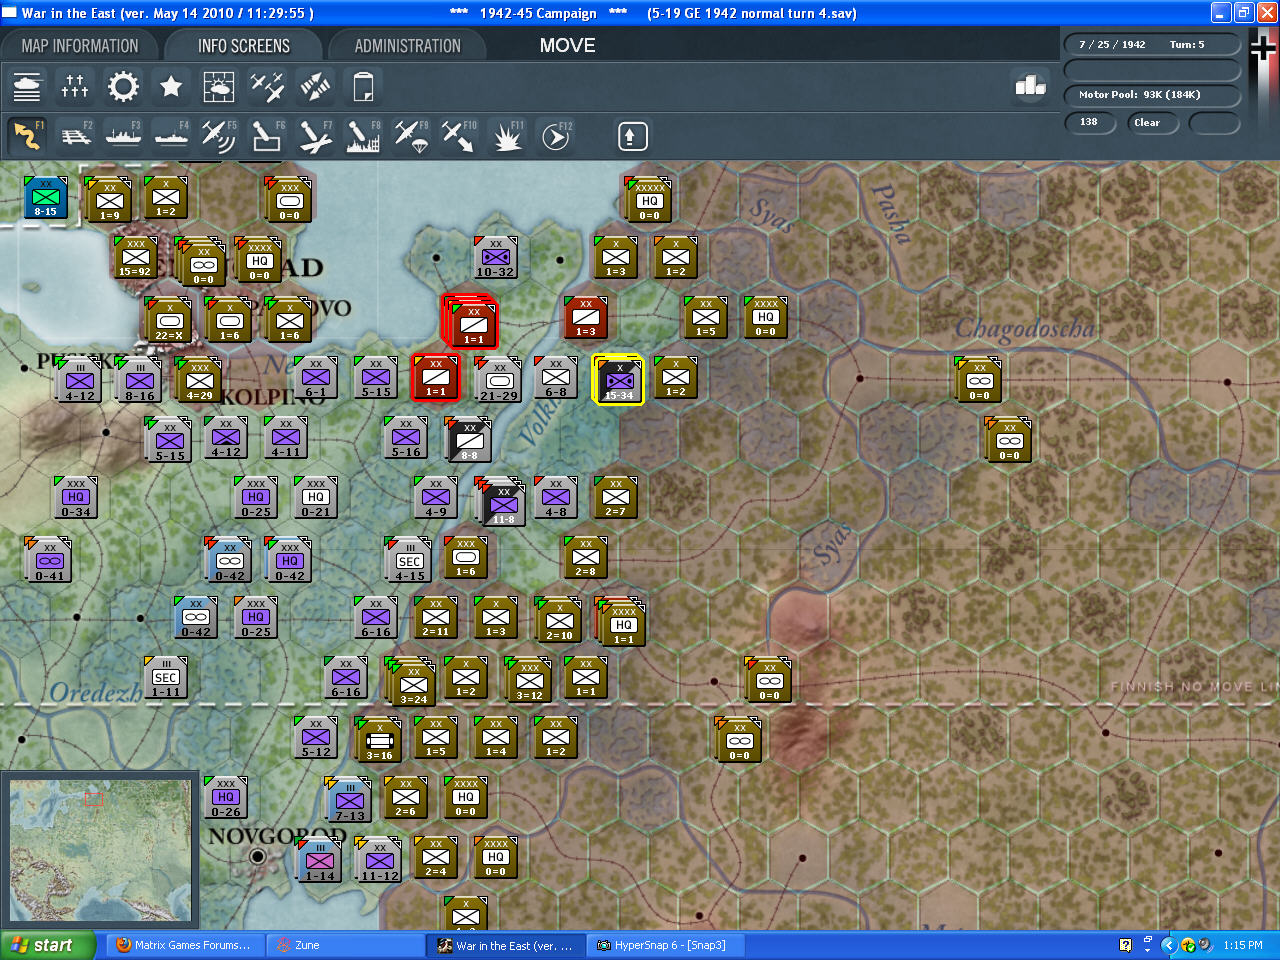Viewport: 1280px width, 960px height.
Task: Select the yellow-highlighted 15-34 unit counter
Action: [618, 380]
